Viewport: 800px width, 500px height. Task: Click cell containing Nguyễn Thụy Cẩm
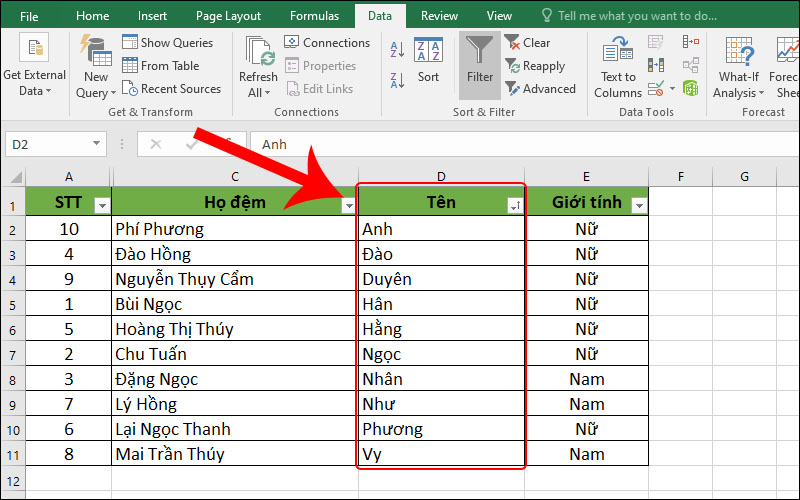(x=235, y=279)
